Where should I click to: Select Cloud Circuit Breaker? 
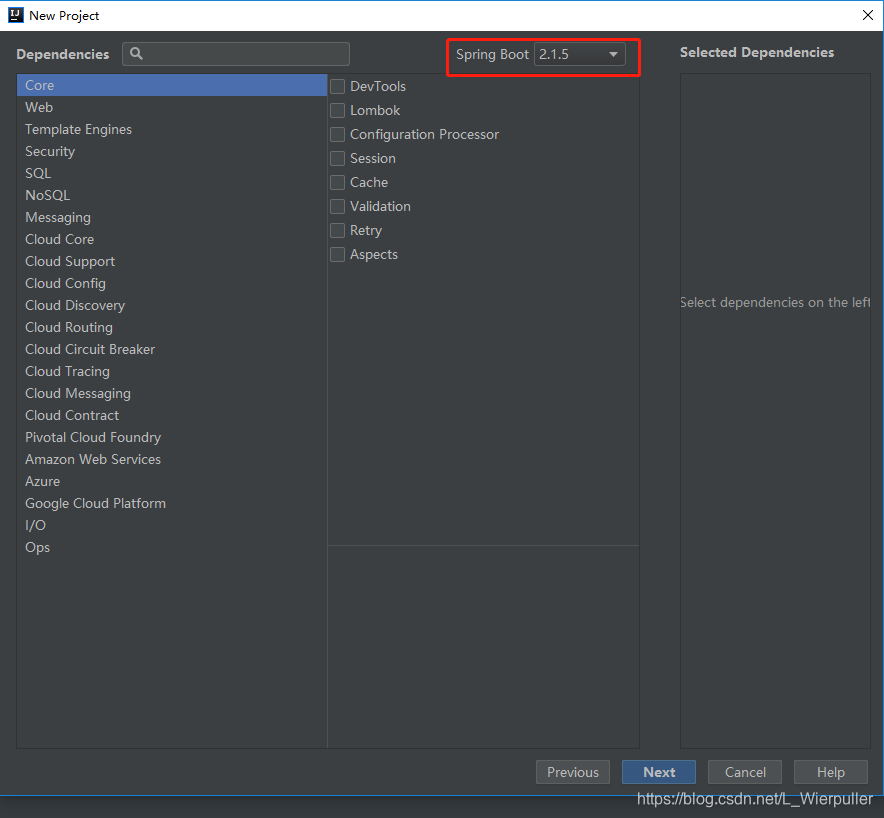(172, 349)
